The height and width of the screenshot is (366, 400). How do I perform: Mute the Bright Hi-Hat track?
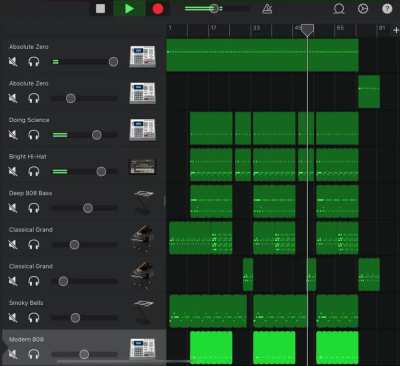[x=13, y=171]
